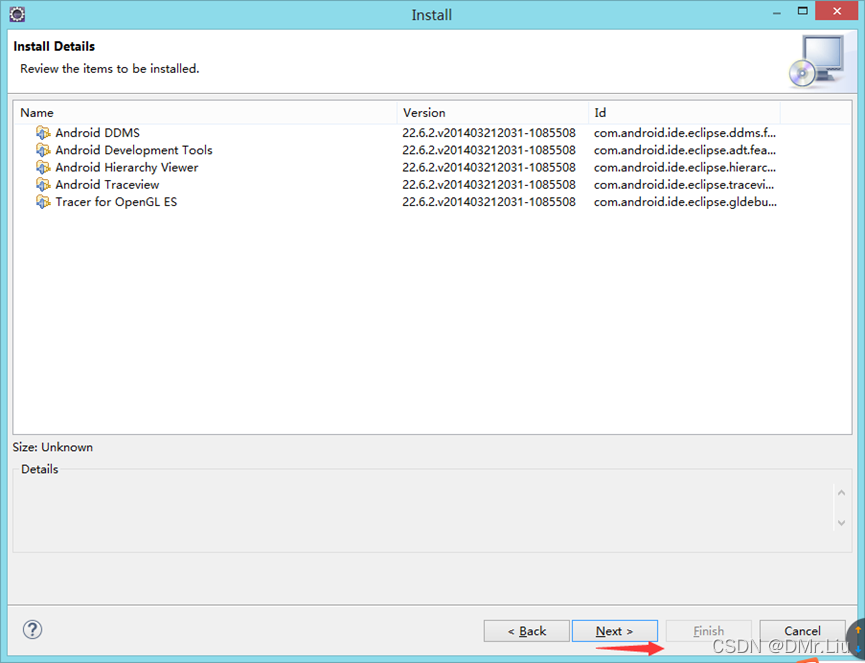
Task: Click the Details scroll down arrow
Action: pyautogui.click(x=841, y=522)
